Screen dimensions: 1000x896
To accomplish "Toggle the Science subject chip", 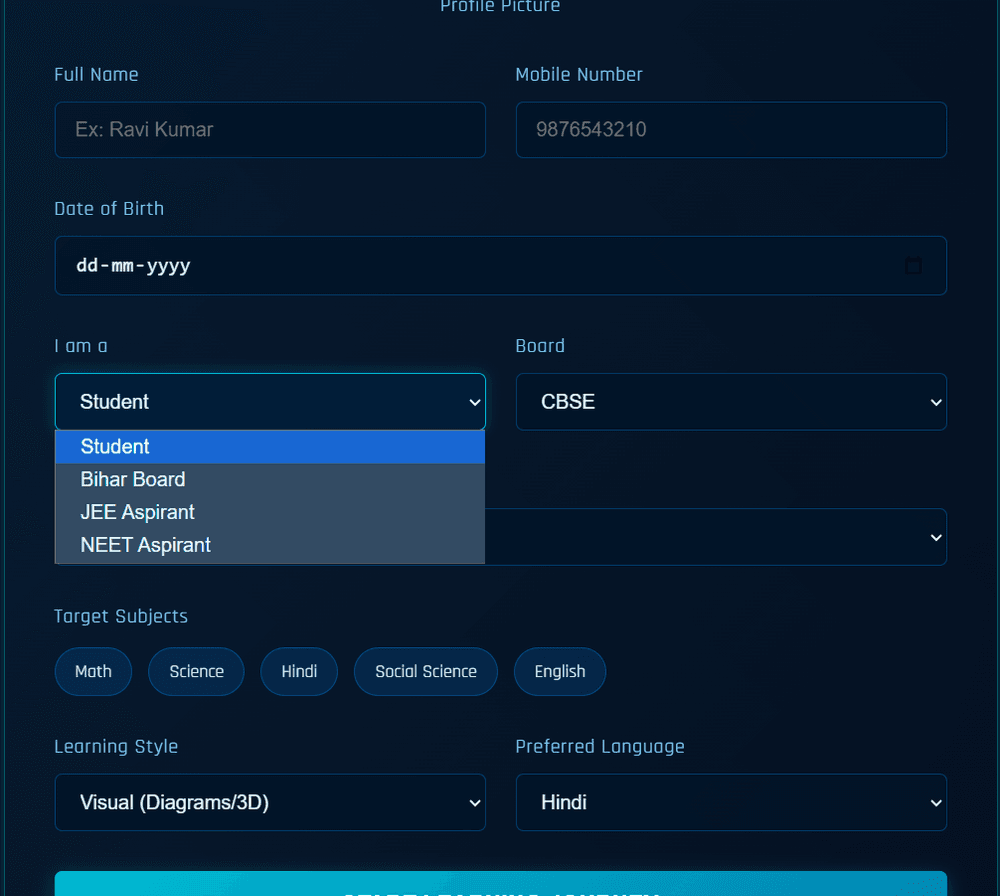I will pos(196,671).
